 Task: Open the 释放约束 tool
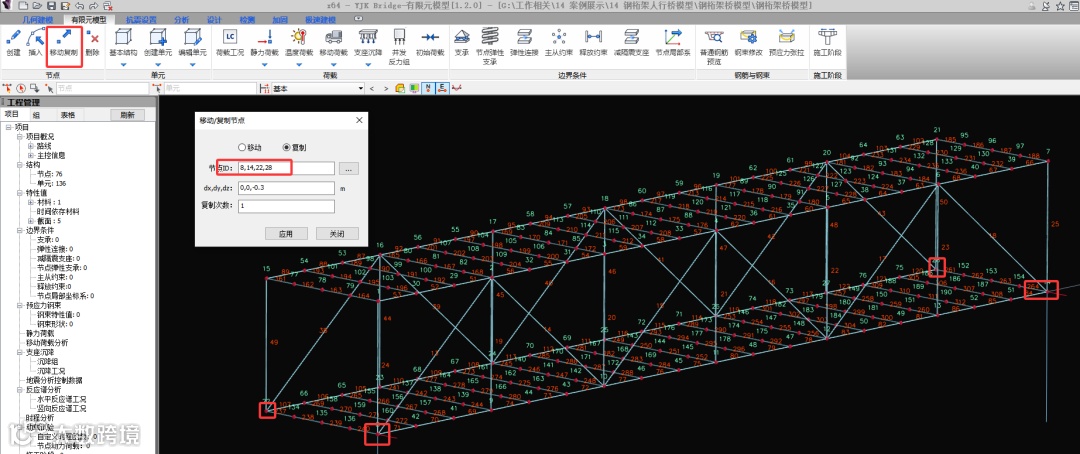pyautogui.click(x=593, y=41)
